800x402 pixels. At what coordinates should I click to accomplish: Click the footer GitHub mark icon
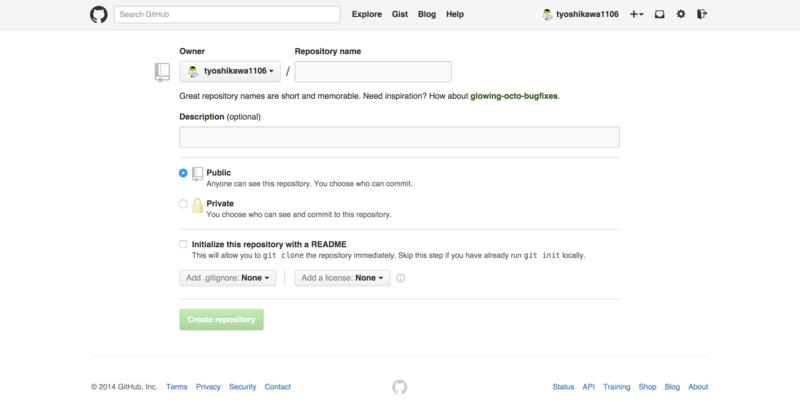pos(399,387)
